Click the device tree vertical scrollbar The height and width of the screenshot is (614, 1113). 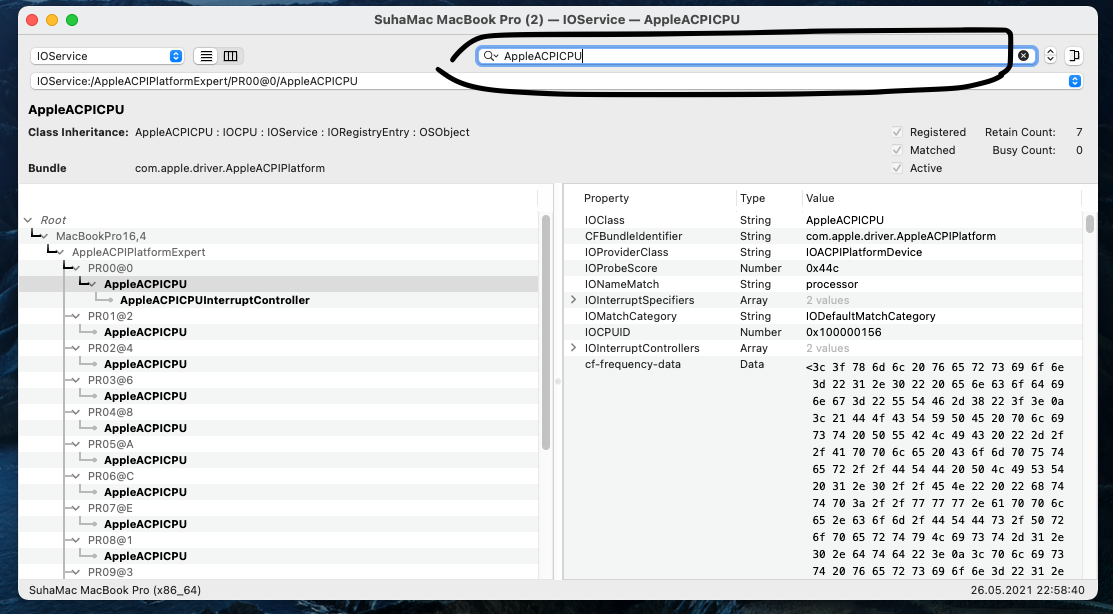pyautogui.click(x=546, y=330)
